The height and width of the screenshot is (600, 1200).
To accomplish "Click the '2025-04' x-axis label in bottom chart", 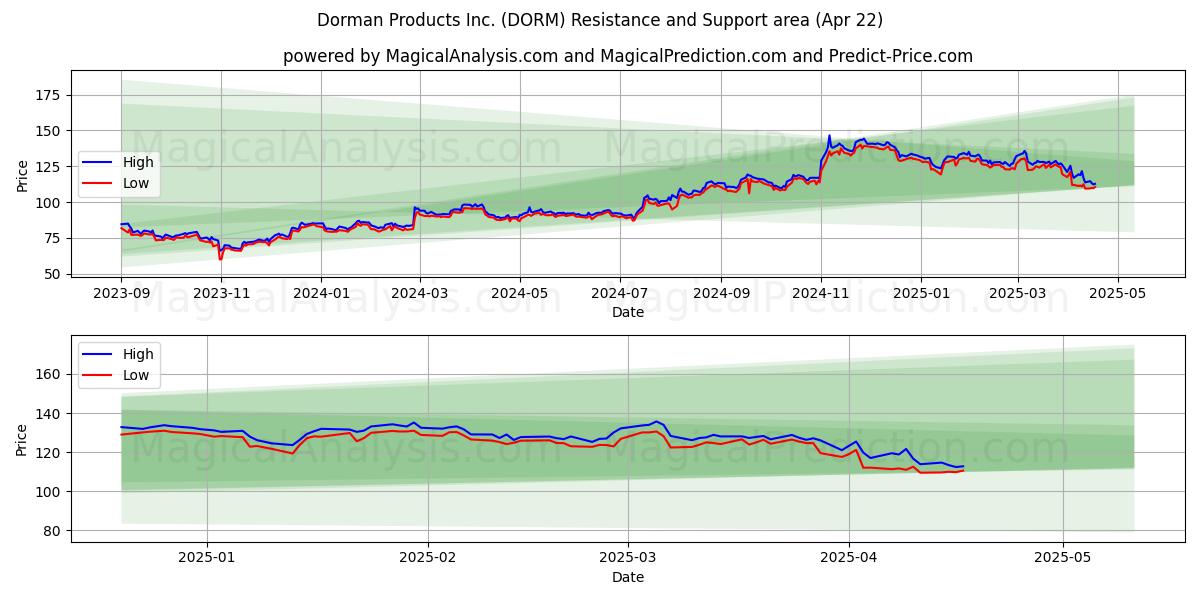I will (x=849, y=559).
